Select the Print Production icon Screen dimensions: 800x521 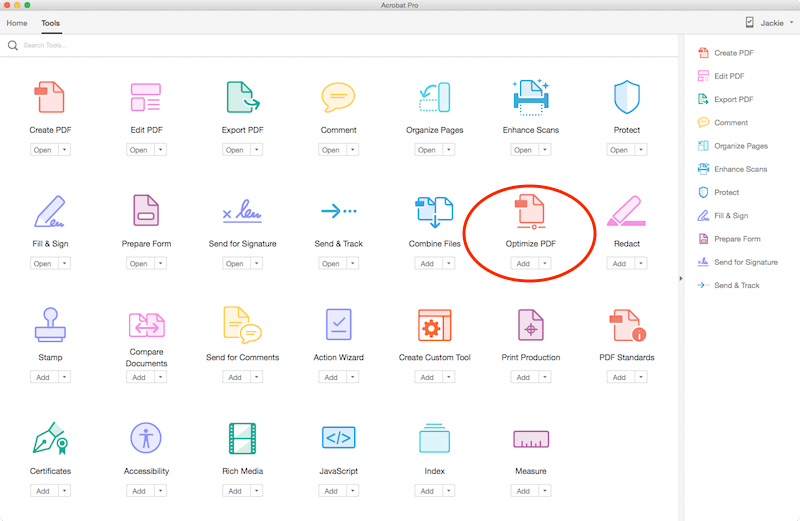[x=530, y=325]
